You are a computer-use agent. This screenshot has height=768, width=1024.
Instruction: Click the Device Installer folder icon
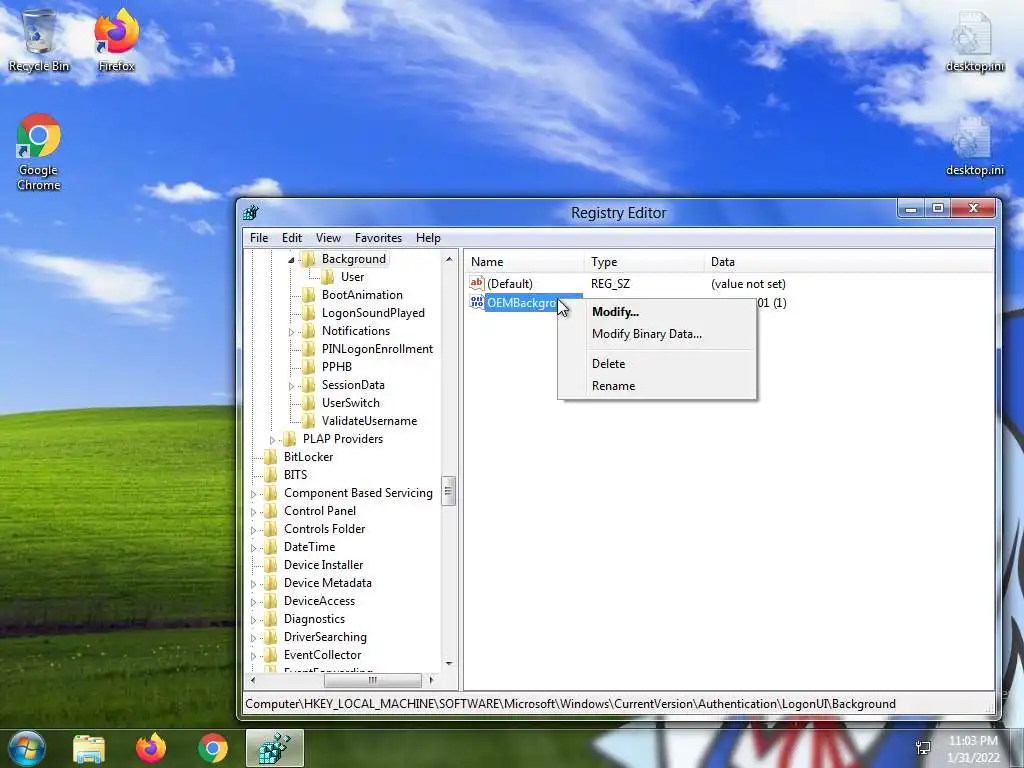[270, 565]
